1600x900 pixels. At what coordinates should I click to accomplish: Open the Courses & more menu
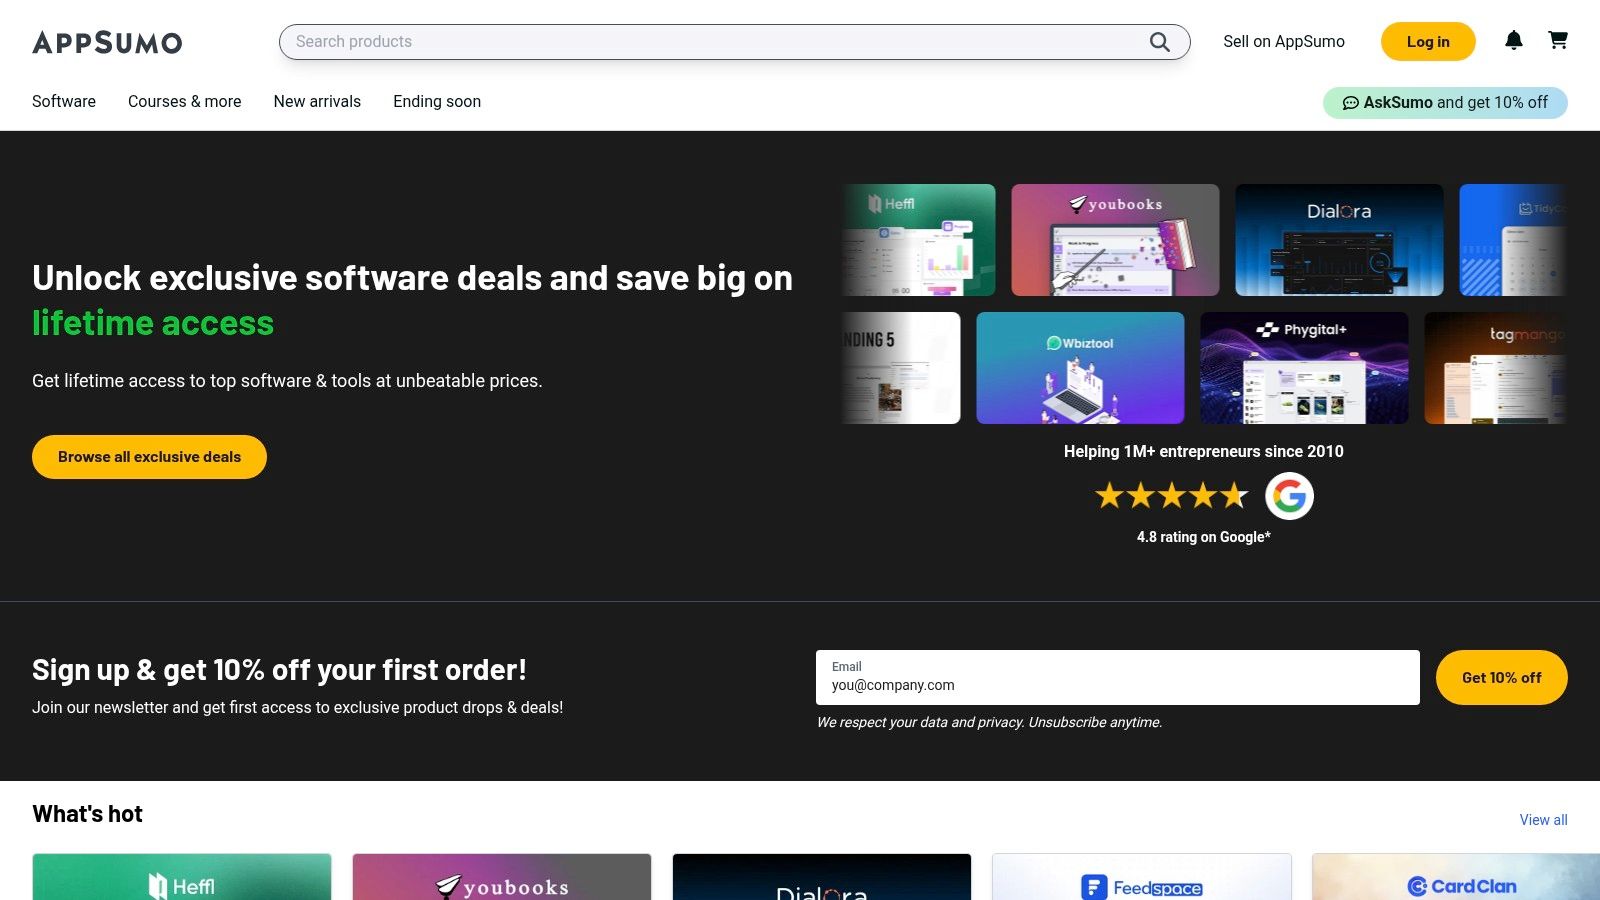184,101
